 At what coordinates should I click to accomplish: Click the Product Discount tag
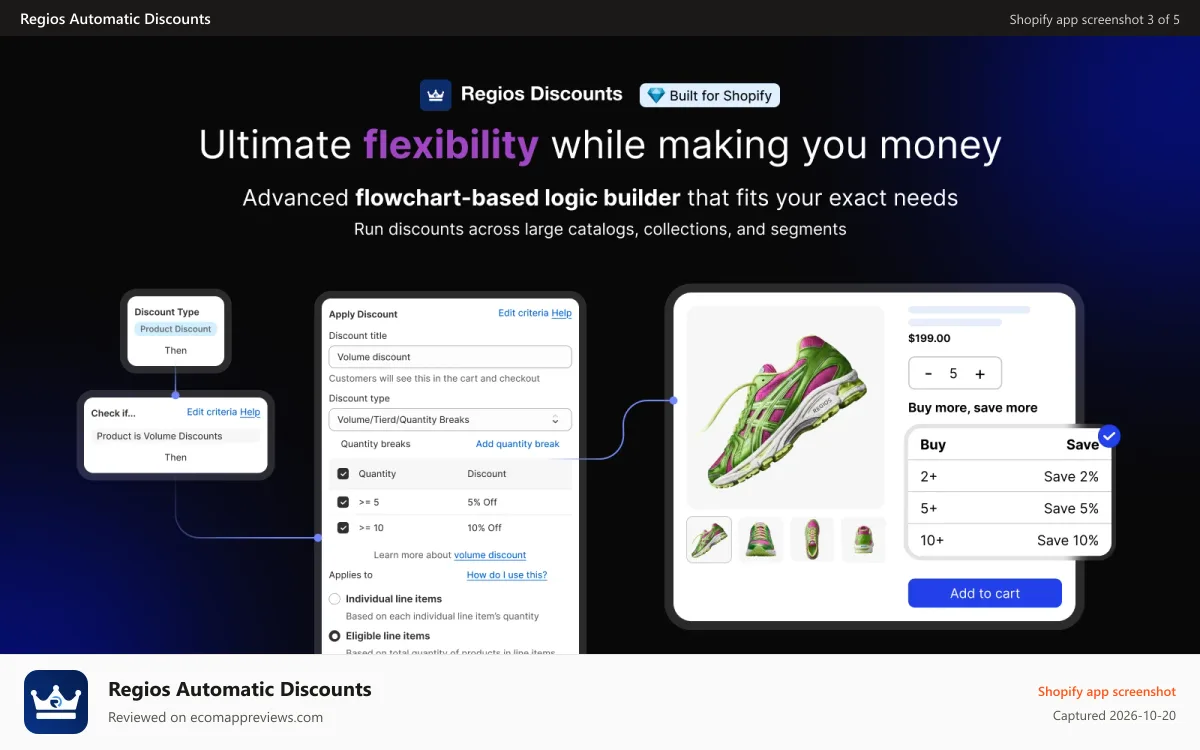coord(176,329)
